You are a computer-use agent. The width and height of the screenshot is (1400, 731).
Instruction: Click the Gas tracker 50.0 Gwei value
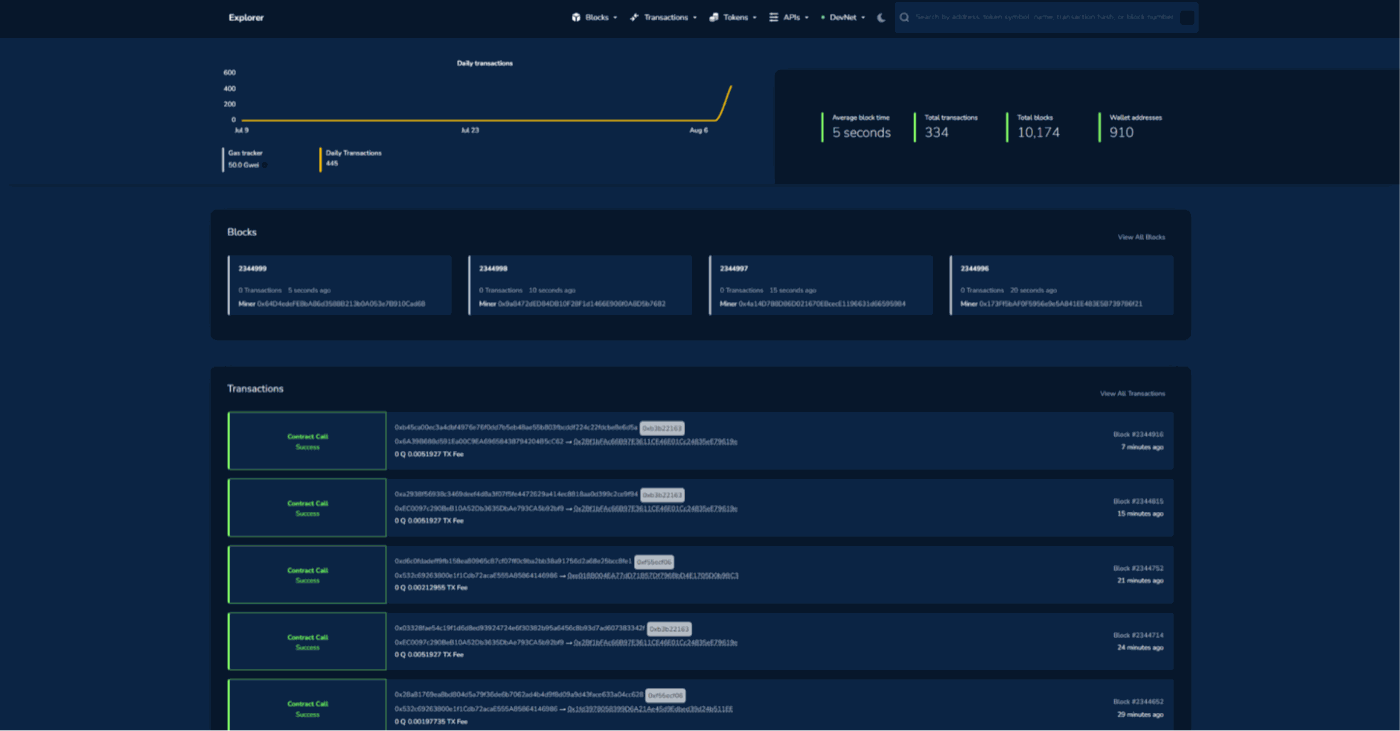pyautogui.click(x=243, y=165)
